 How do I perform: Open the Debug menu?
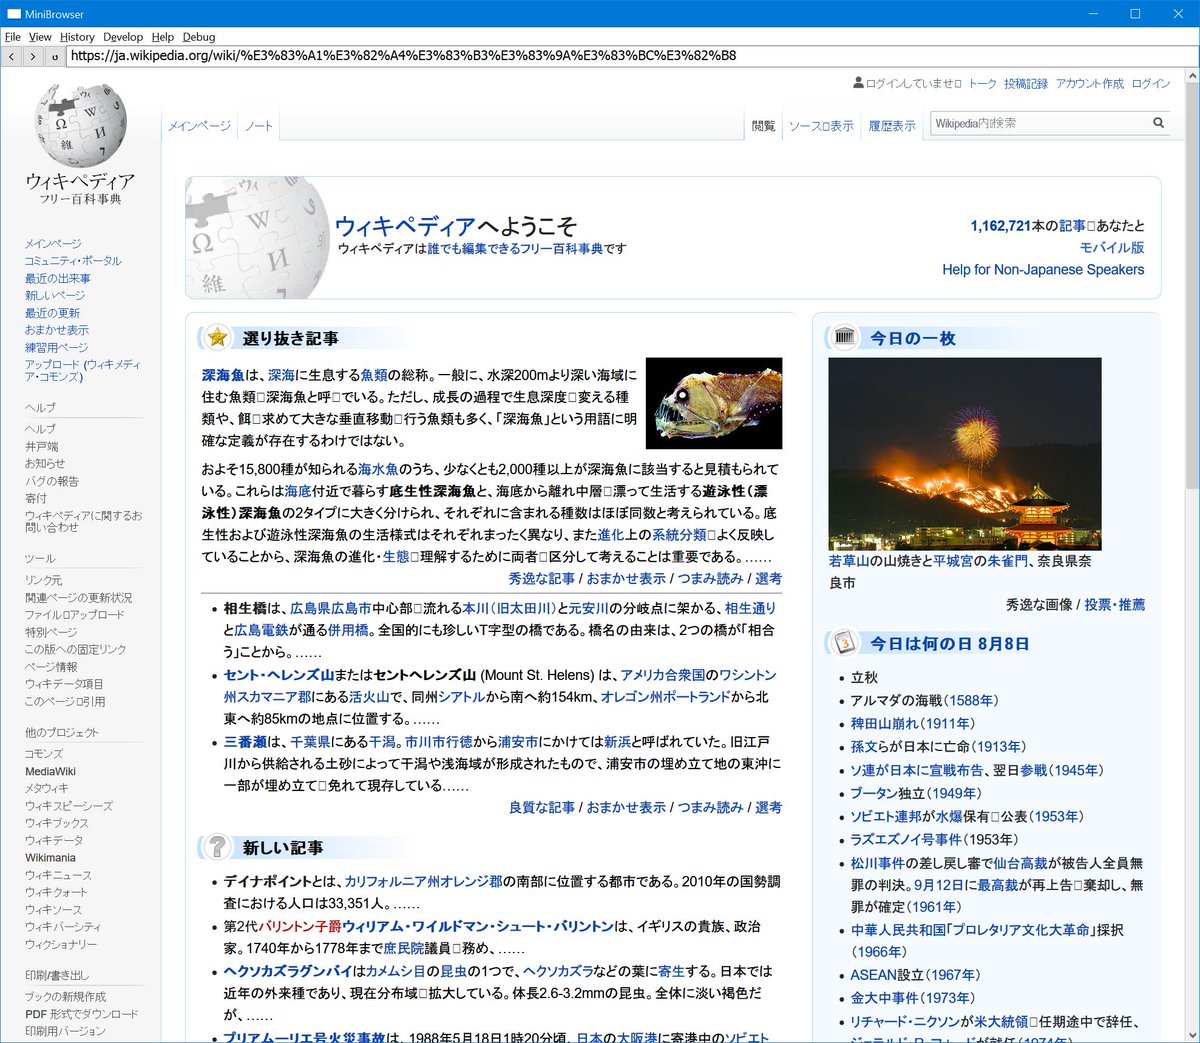(x=199, y=37)
